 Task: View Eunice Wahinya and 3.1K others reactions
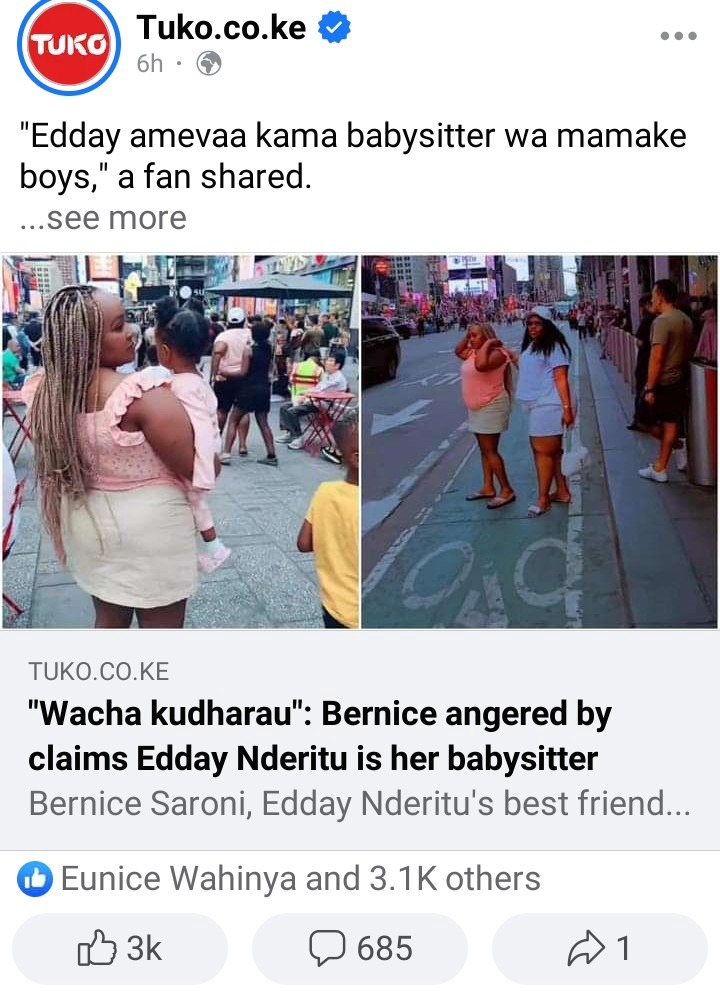[300, 879]
